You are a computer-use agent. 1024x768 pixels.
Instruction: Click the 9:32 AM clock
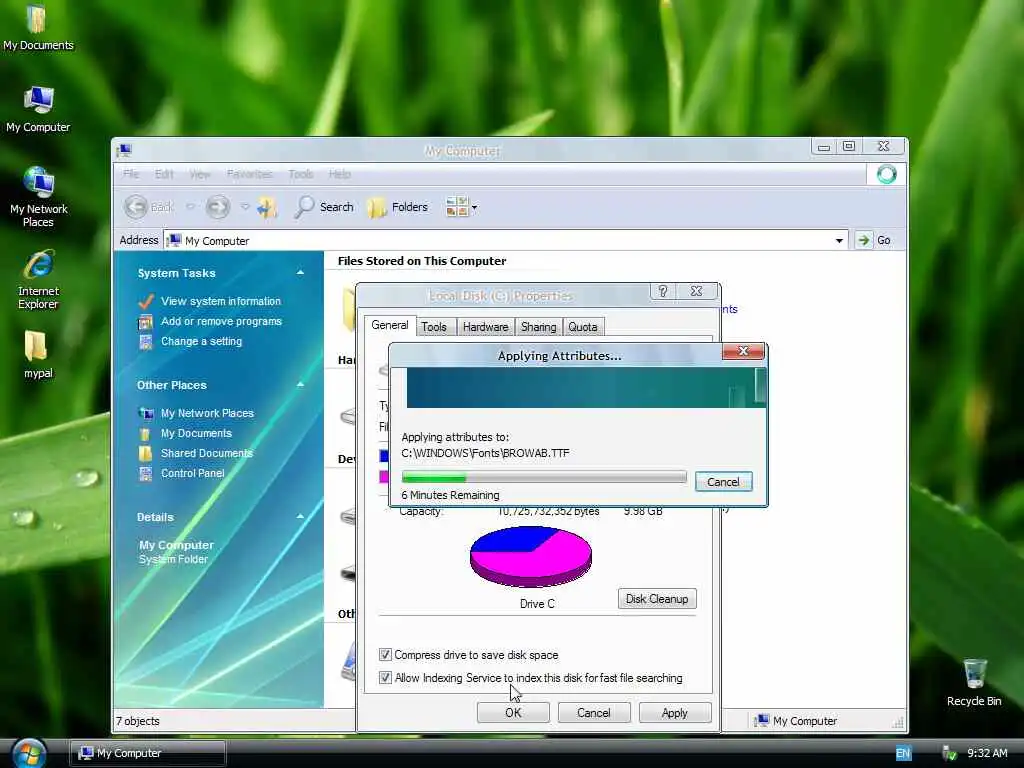pyautogui.click(x=987, y=754)
